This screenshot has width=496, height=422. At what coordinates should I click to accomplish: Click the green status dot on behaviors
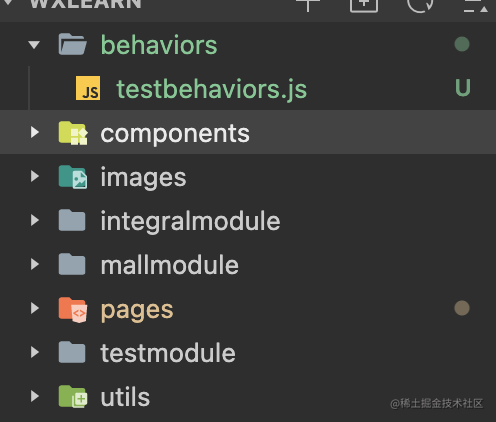point(462,44)
